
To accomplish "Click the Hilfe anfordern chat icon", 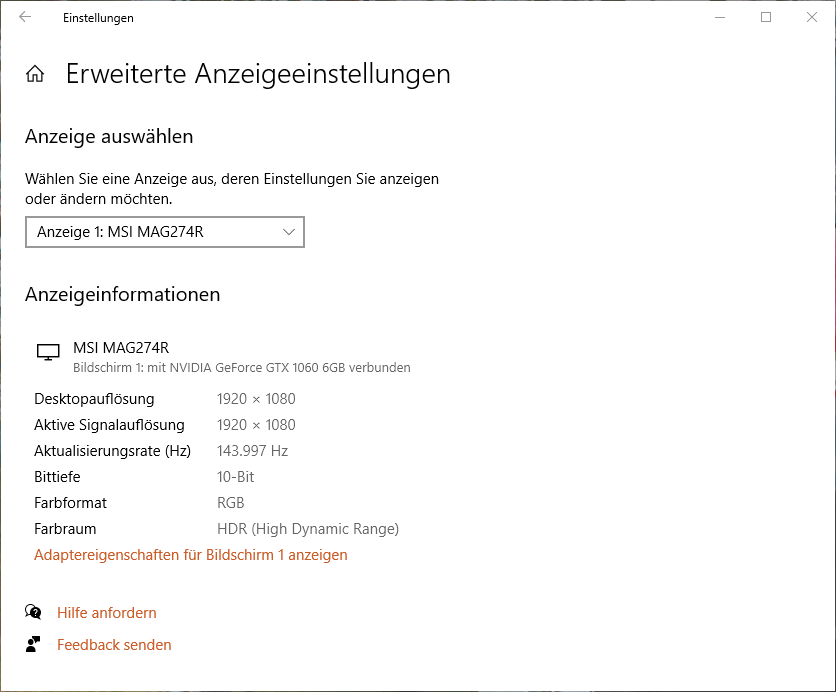I will click(x=33, y=612).
